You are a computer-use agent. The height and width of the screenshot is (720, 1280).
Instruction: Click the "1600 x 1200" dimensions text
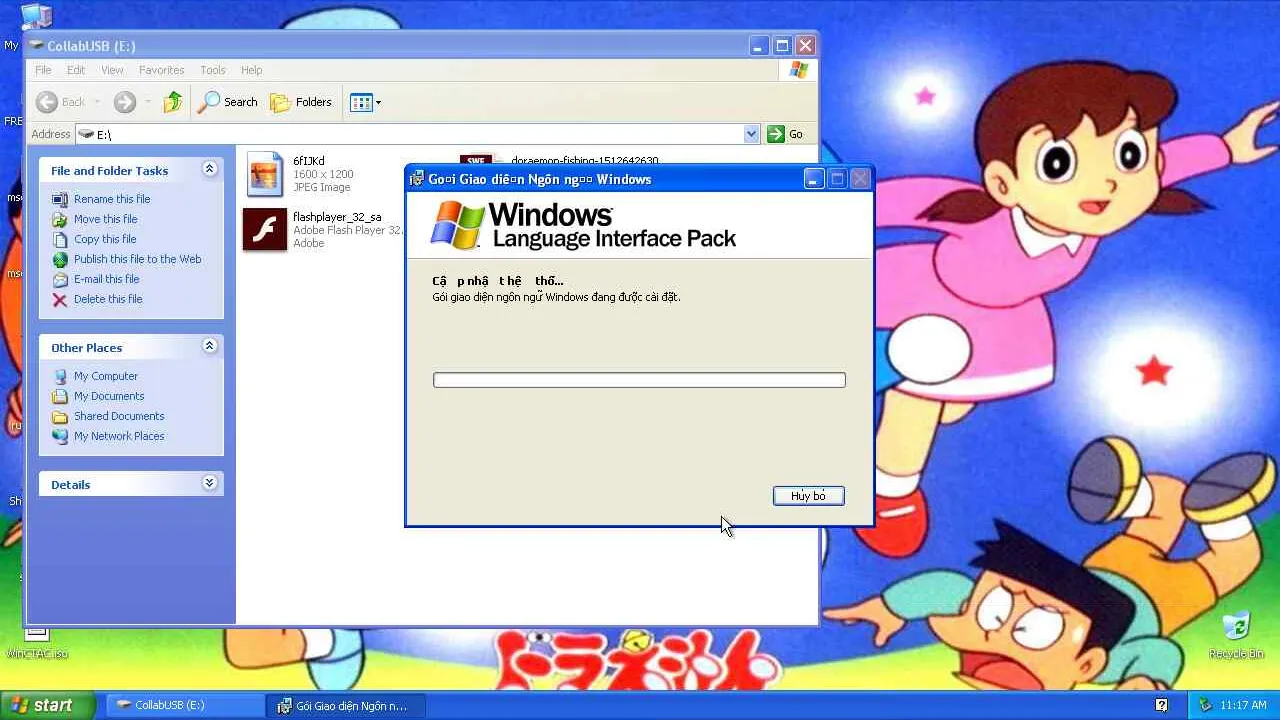click(323, 174)
